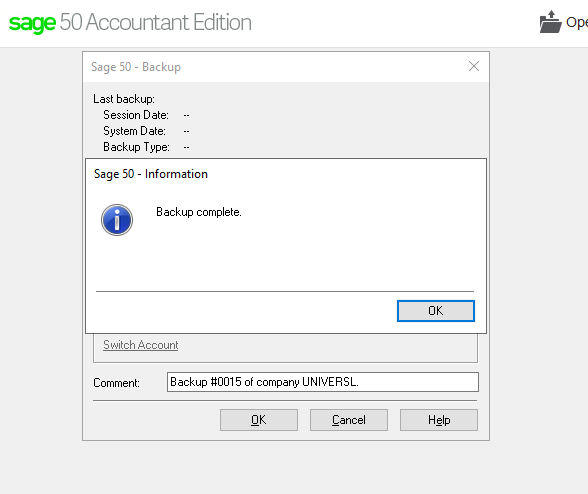Click the Backup complete message text

pyautogui.click(x=199, y=212)
